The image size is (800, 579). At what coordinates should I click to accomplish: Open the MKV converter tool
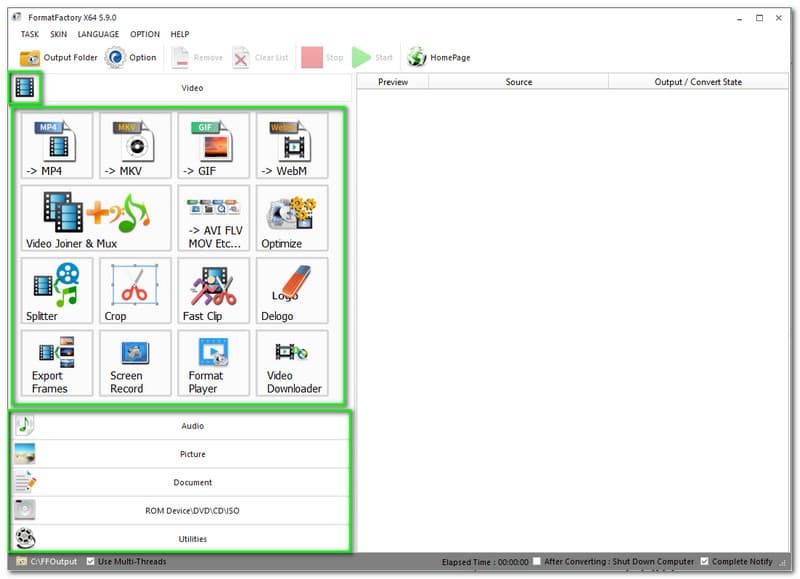tap(135, 146)
